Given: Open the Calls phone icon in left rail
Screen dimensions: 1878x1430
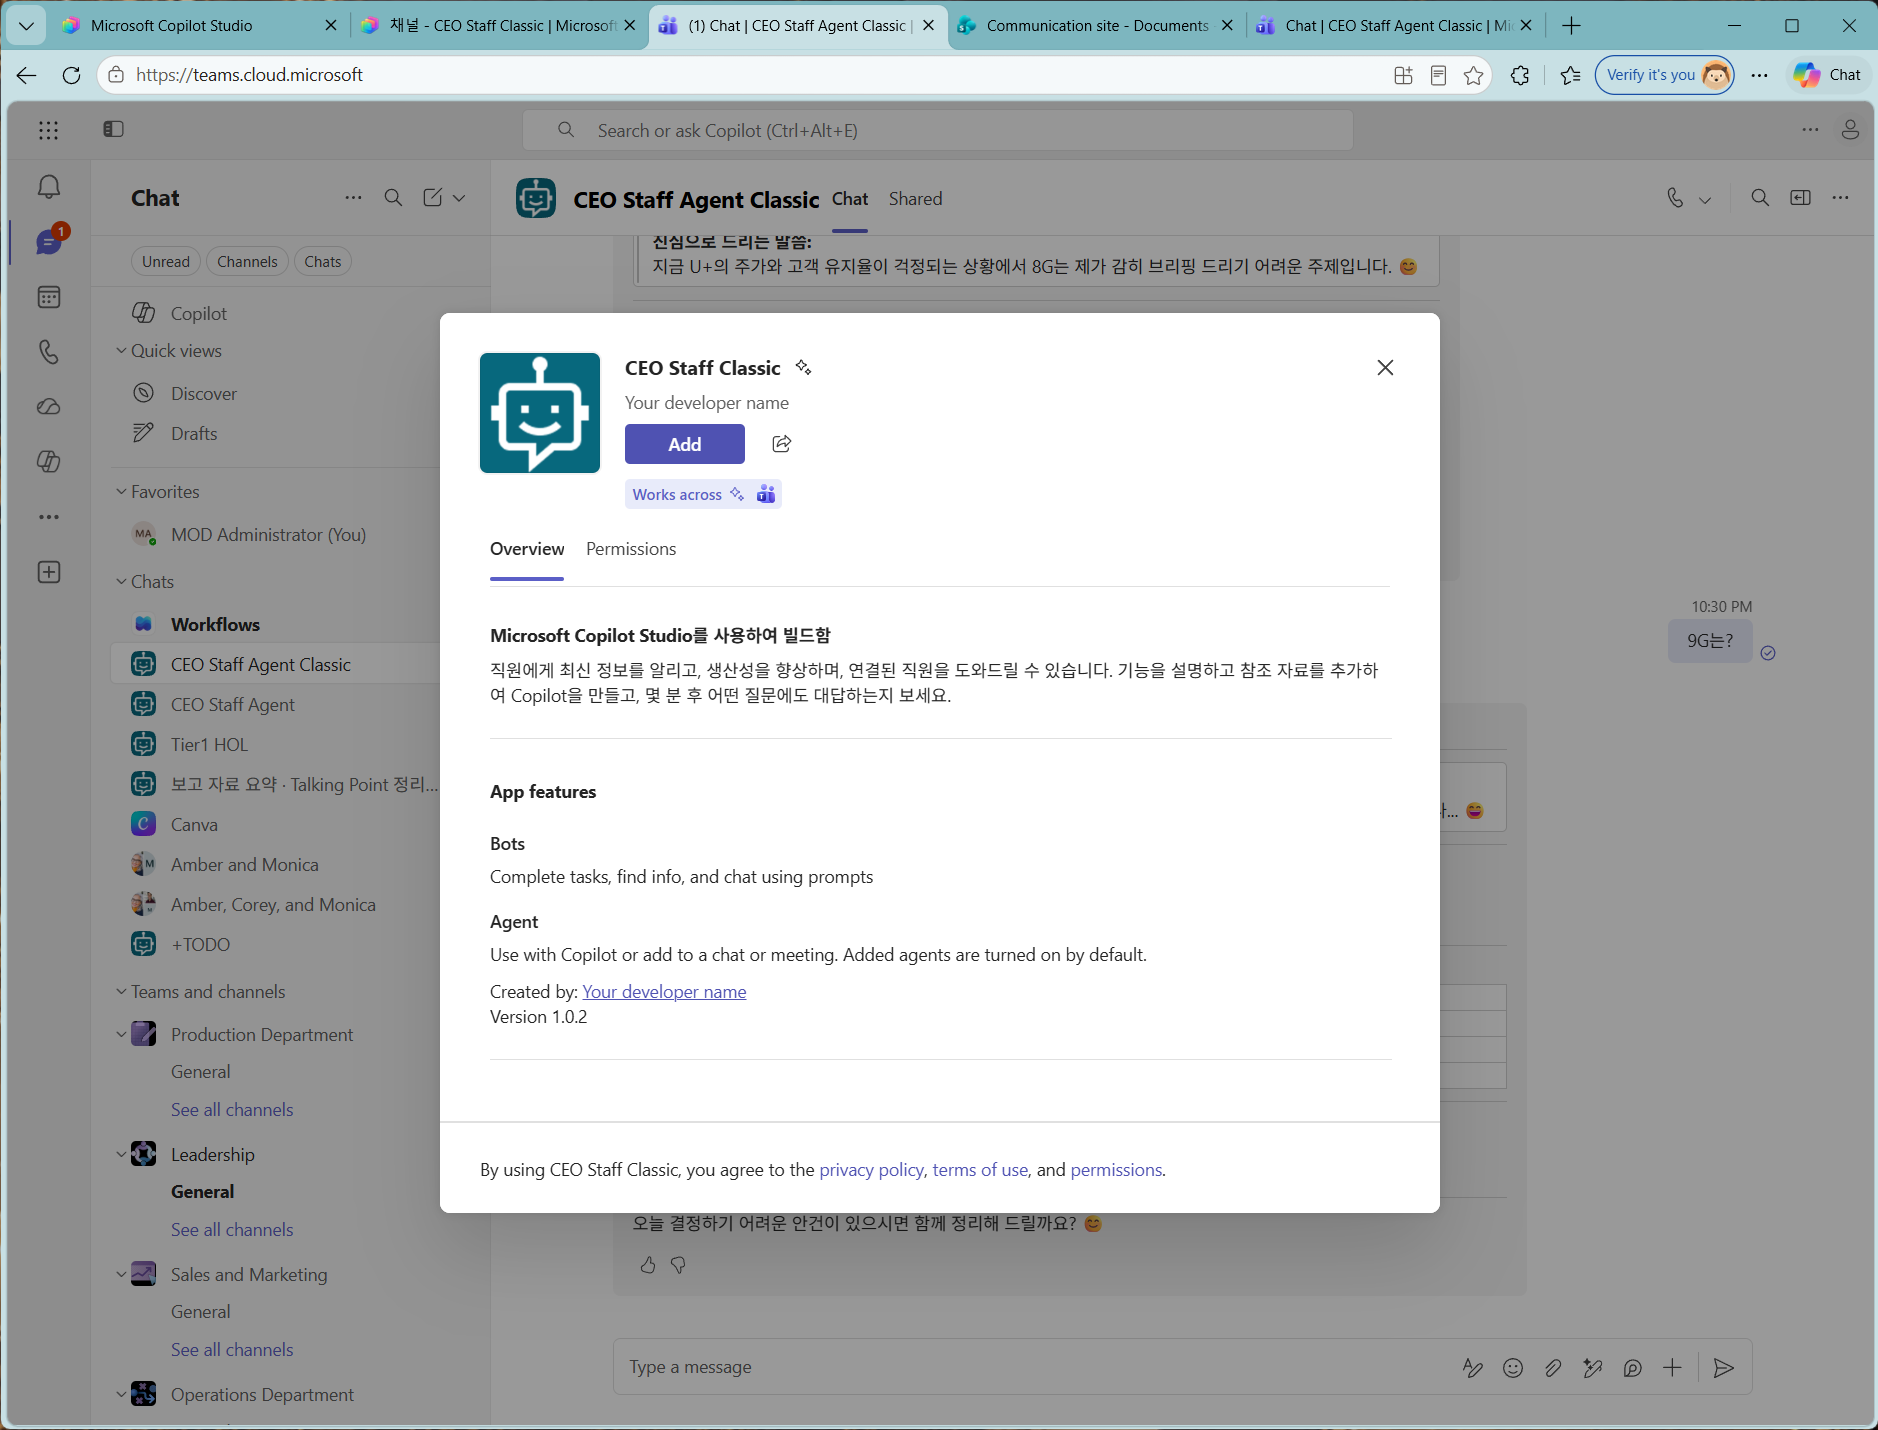Looking at the screenshot, I should point(49,352).
